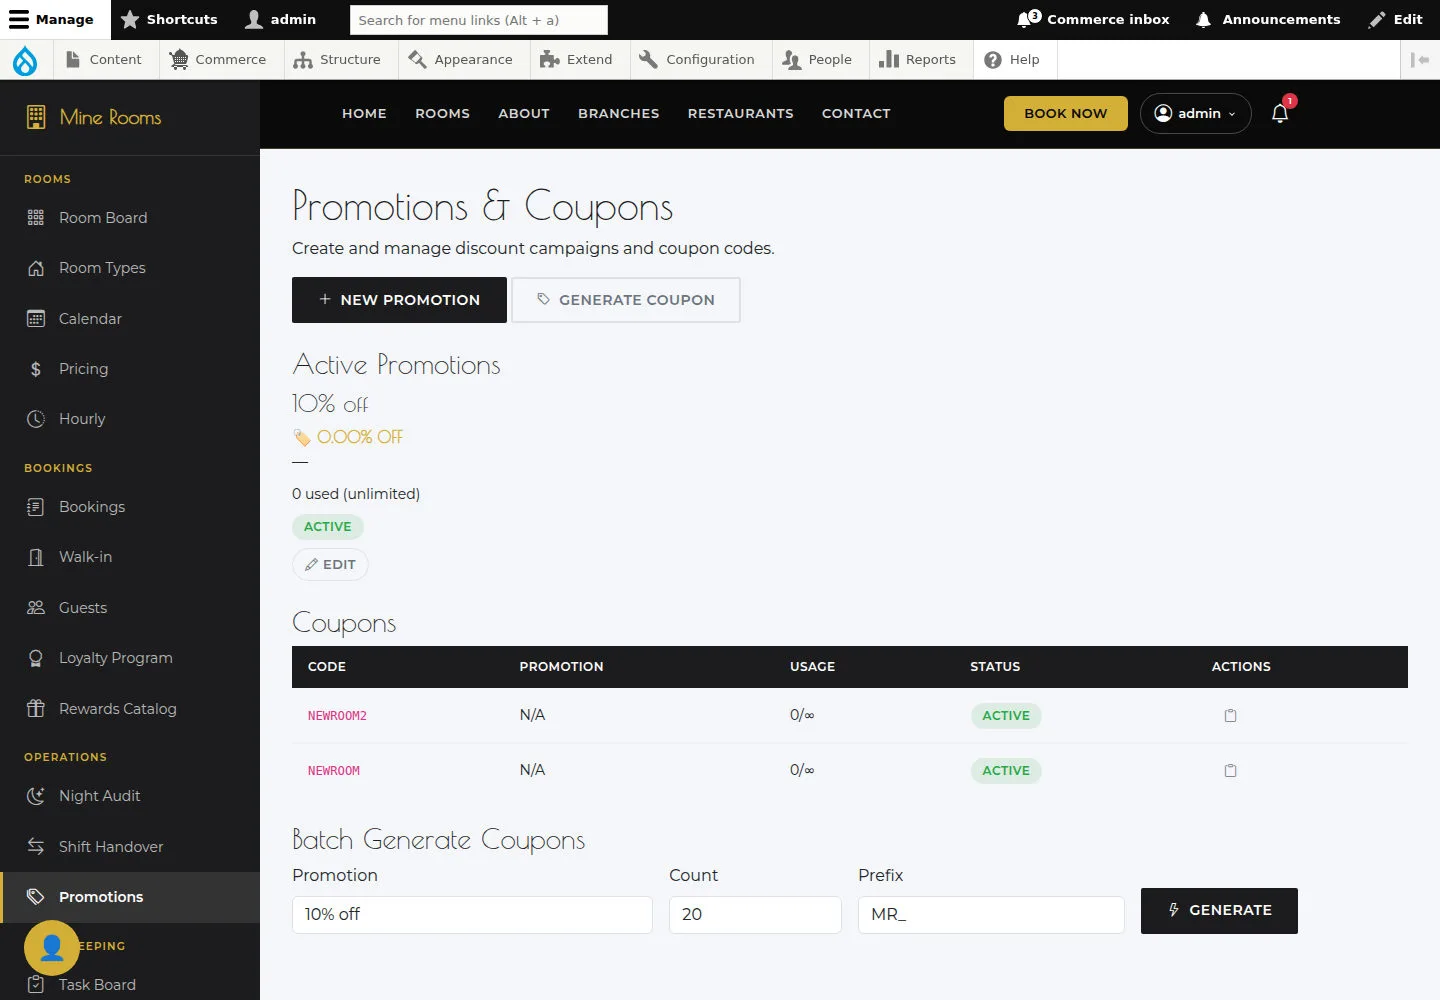Open Announcements in top bar
Screen dimensions: 1440x1000
coord(1268,19)
